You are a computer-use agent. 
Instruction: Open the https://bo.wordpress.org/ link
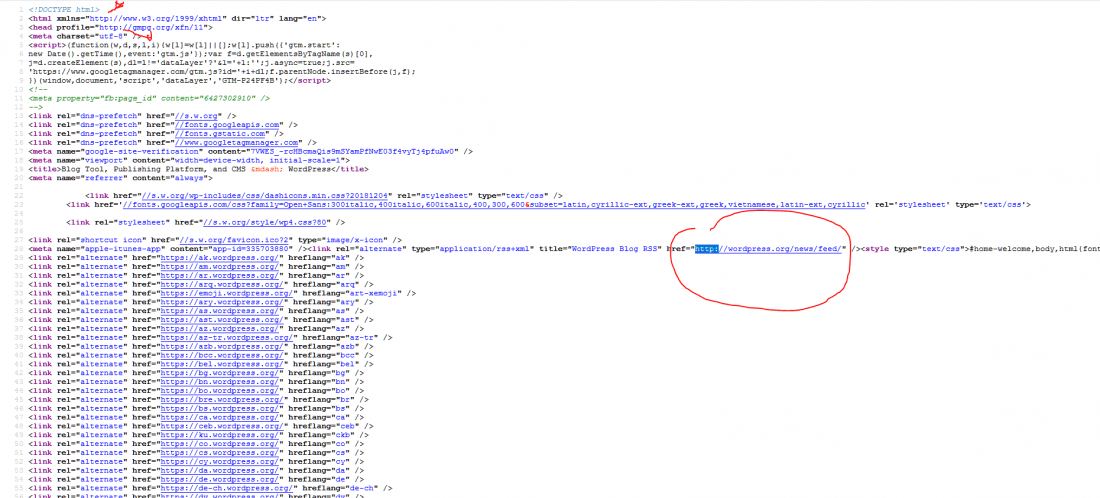click(221, 391)
